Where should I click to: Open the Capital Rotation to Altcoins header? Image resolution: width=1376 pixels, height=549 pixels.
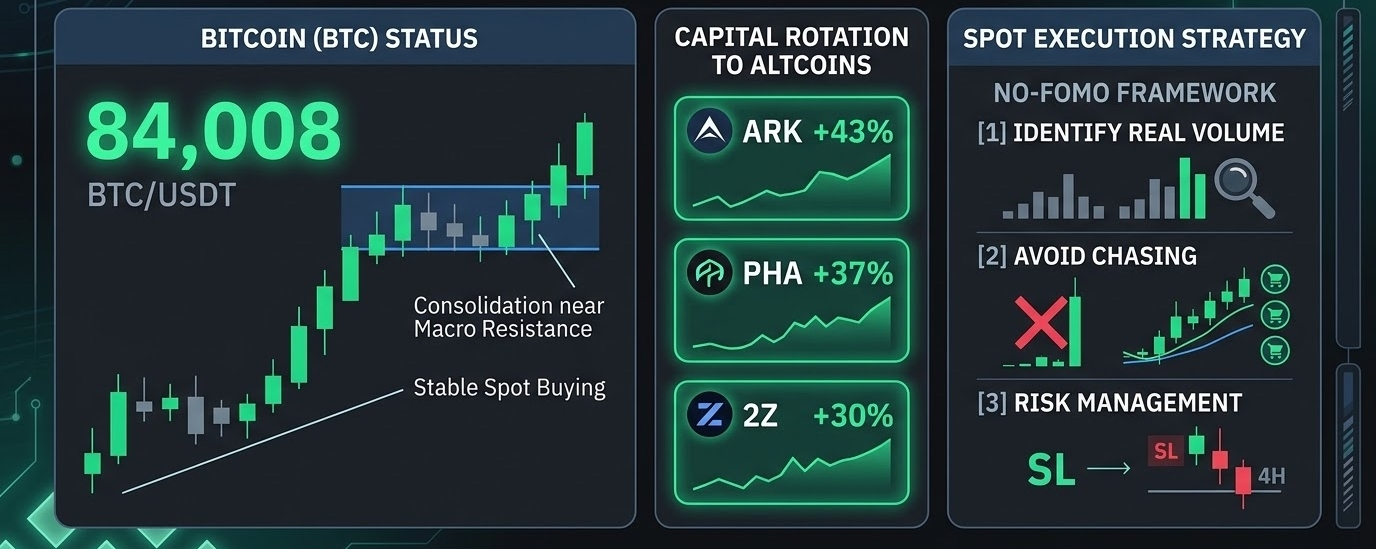[x=792, y=51]
